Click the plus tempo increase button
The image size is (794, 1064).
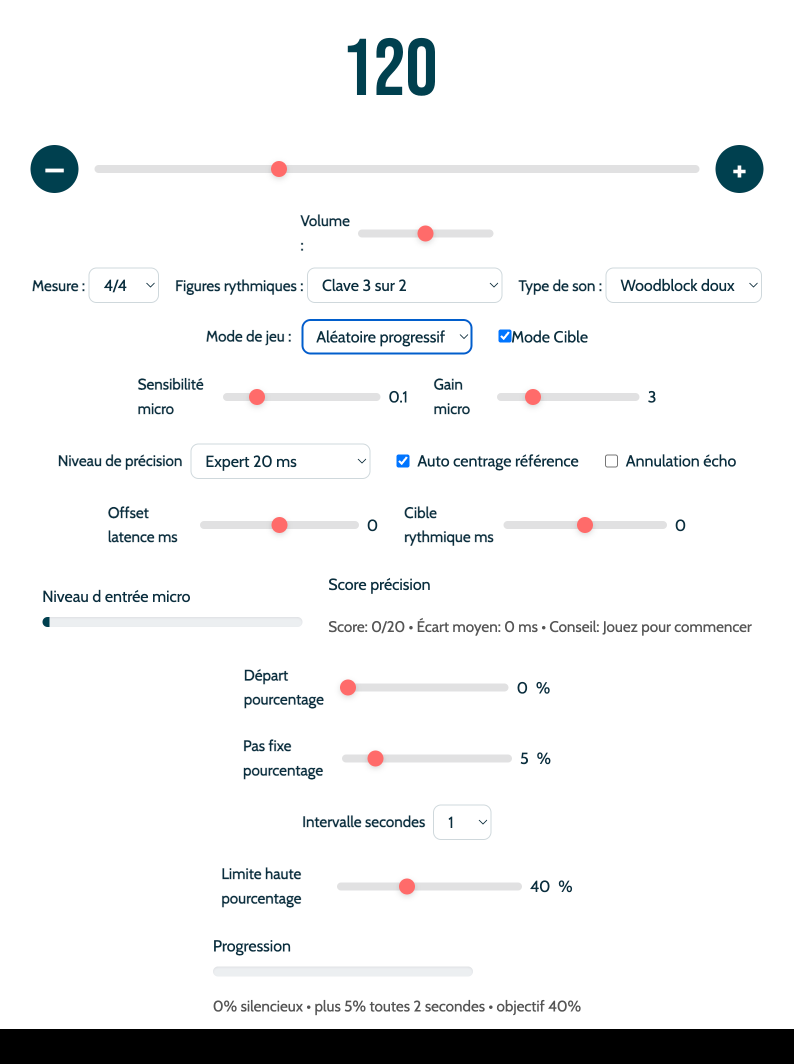(x=739, y=169)
